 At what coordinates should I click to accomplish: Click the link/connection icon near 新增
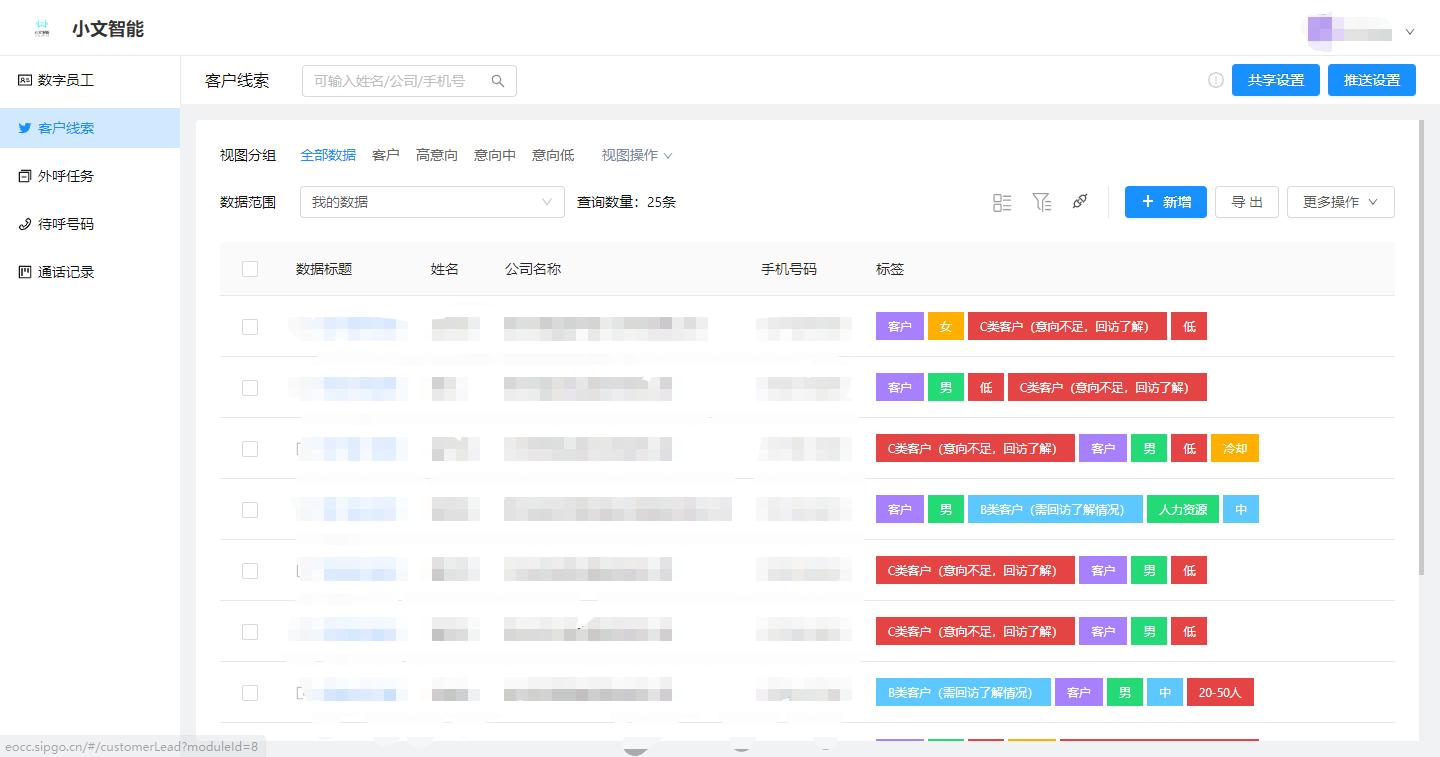tap(1080, 201)
